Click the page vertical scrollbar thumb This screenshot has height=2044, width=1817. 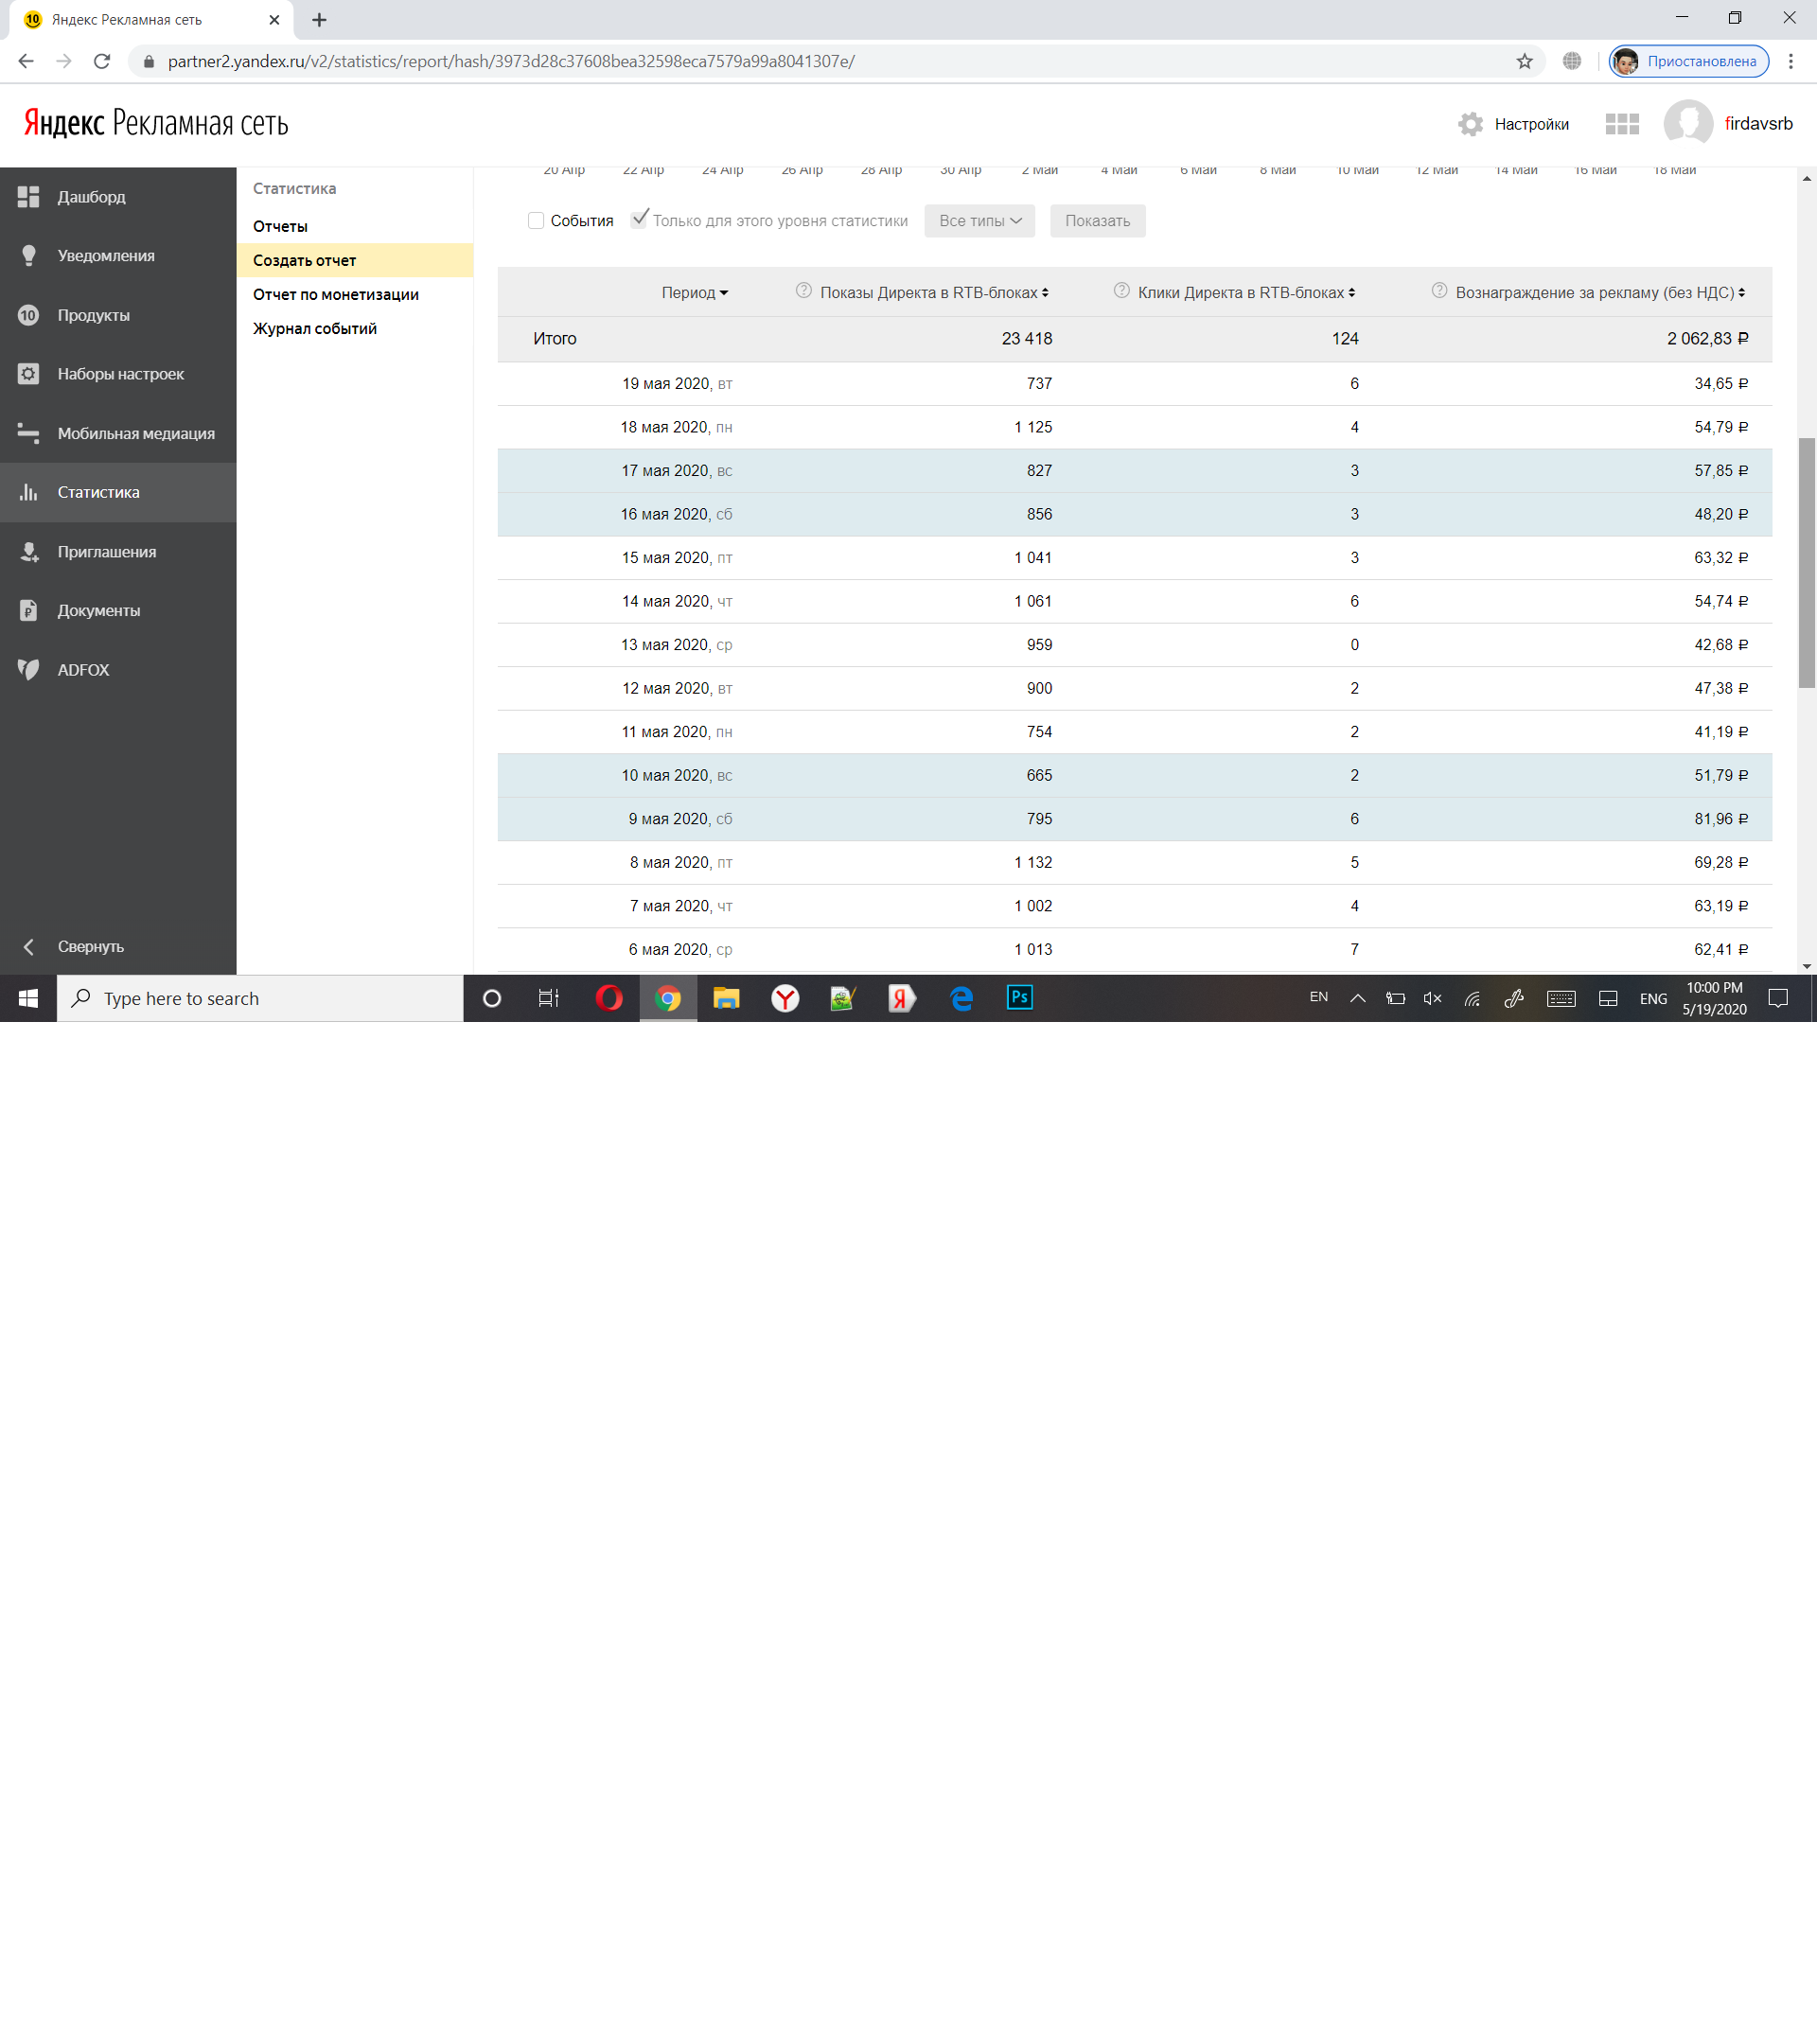[x=1806, y=562]
